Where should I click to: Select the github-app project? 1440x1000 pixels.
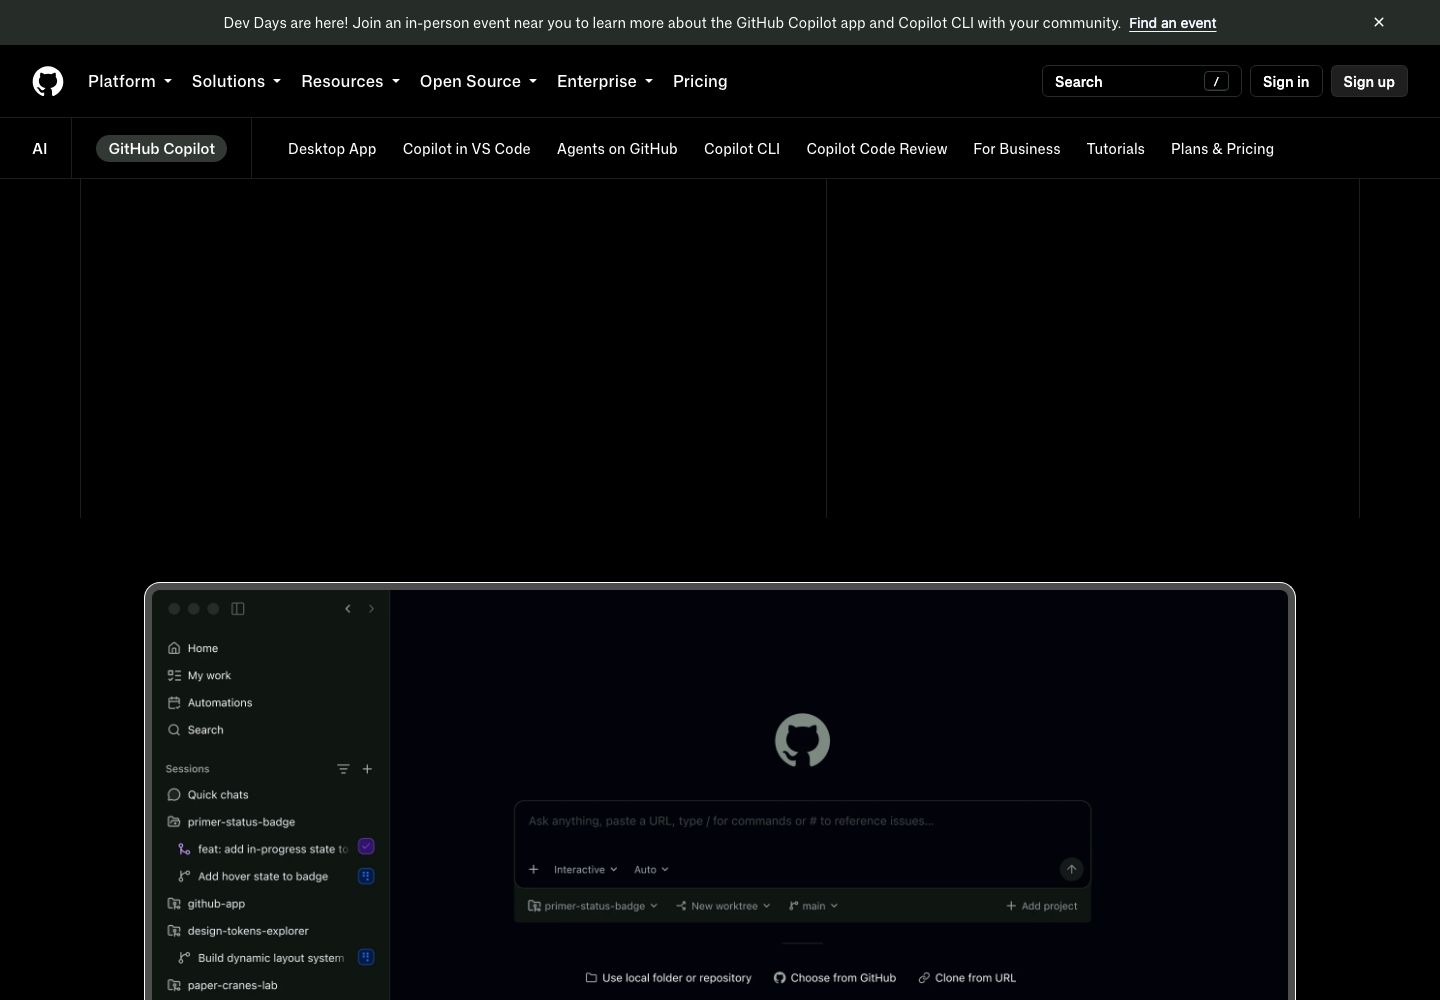click(x=206, y=903)
